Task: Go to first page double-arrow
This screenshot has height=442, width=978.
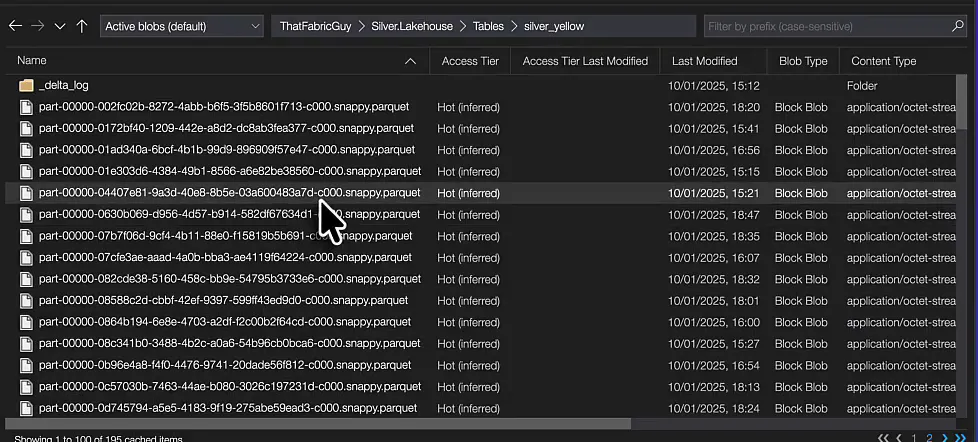Action: (883, 438)
